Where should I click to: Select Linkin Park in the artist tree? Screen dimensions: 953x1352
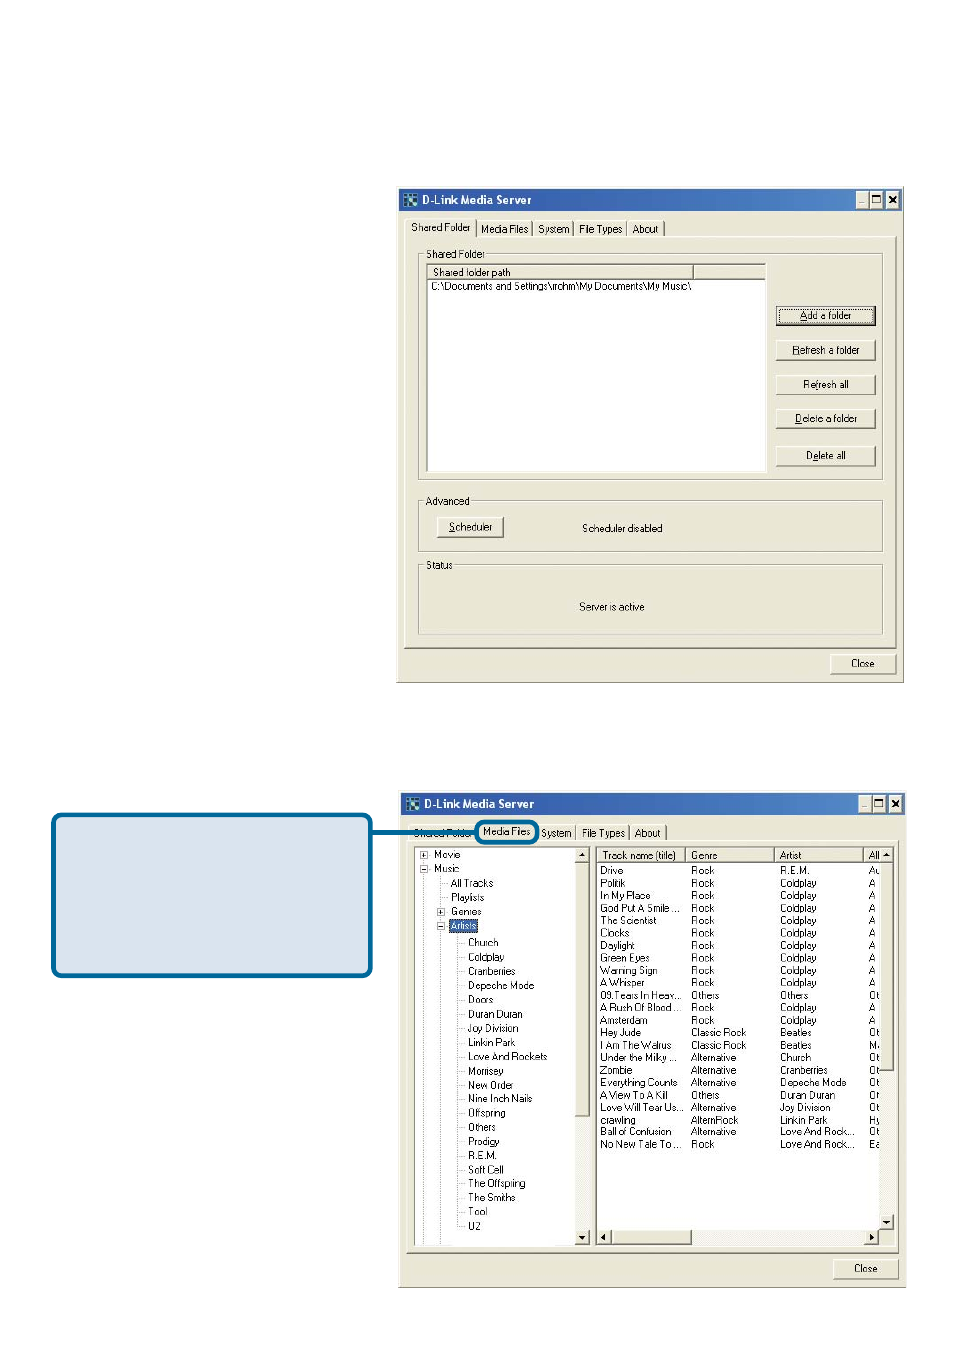coord(491,1042)
